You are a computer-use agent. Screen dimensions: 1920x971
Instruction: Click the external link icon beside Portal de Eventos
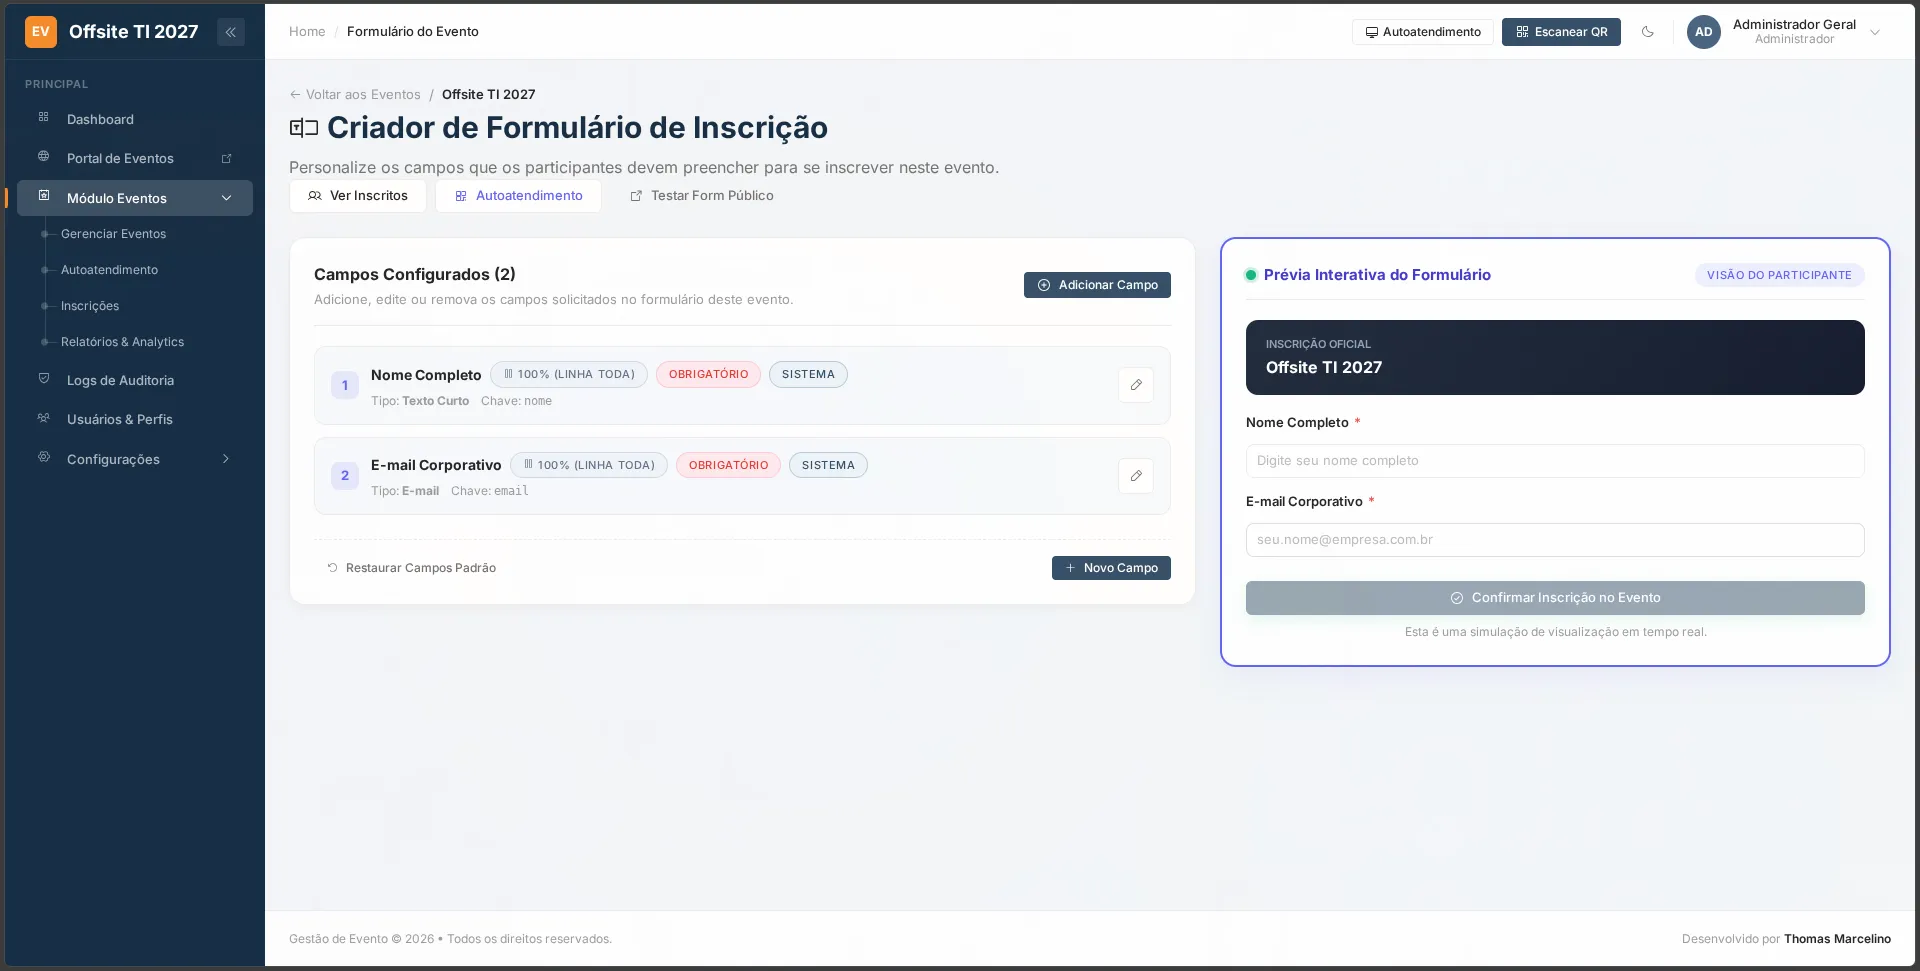click(226, 158)
